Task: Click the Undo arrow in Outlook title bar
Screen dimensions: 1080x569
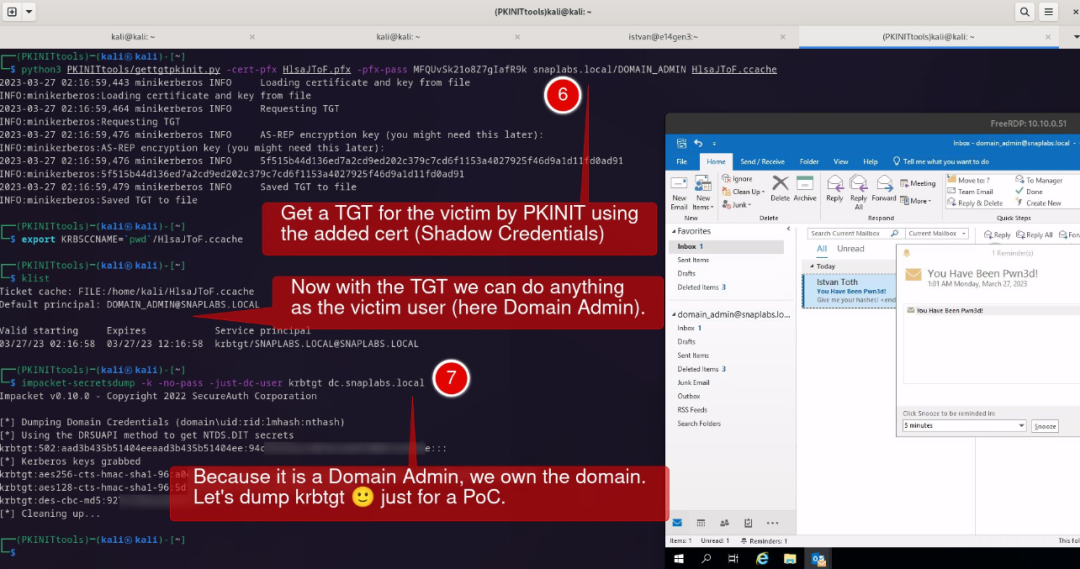Action: [698, 143]
